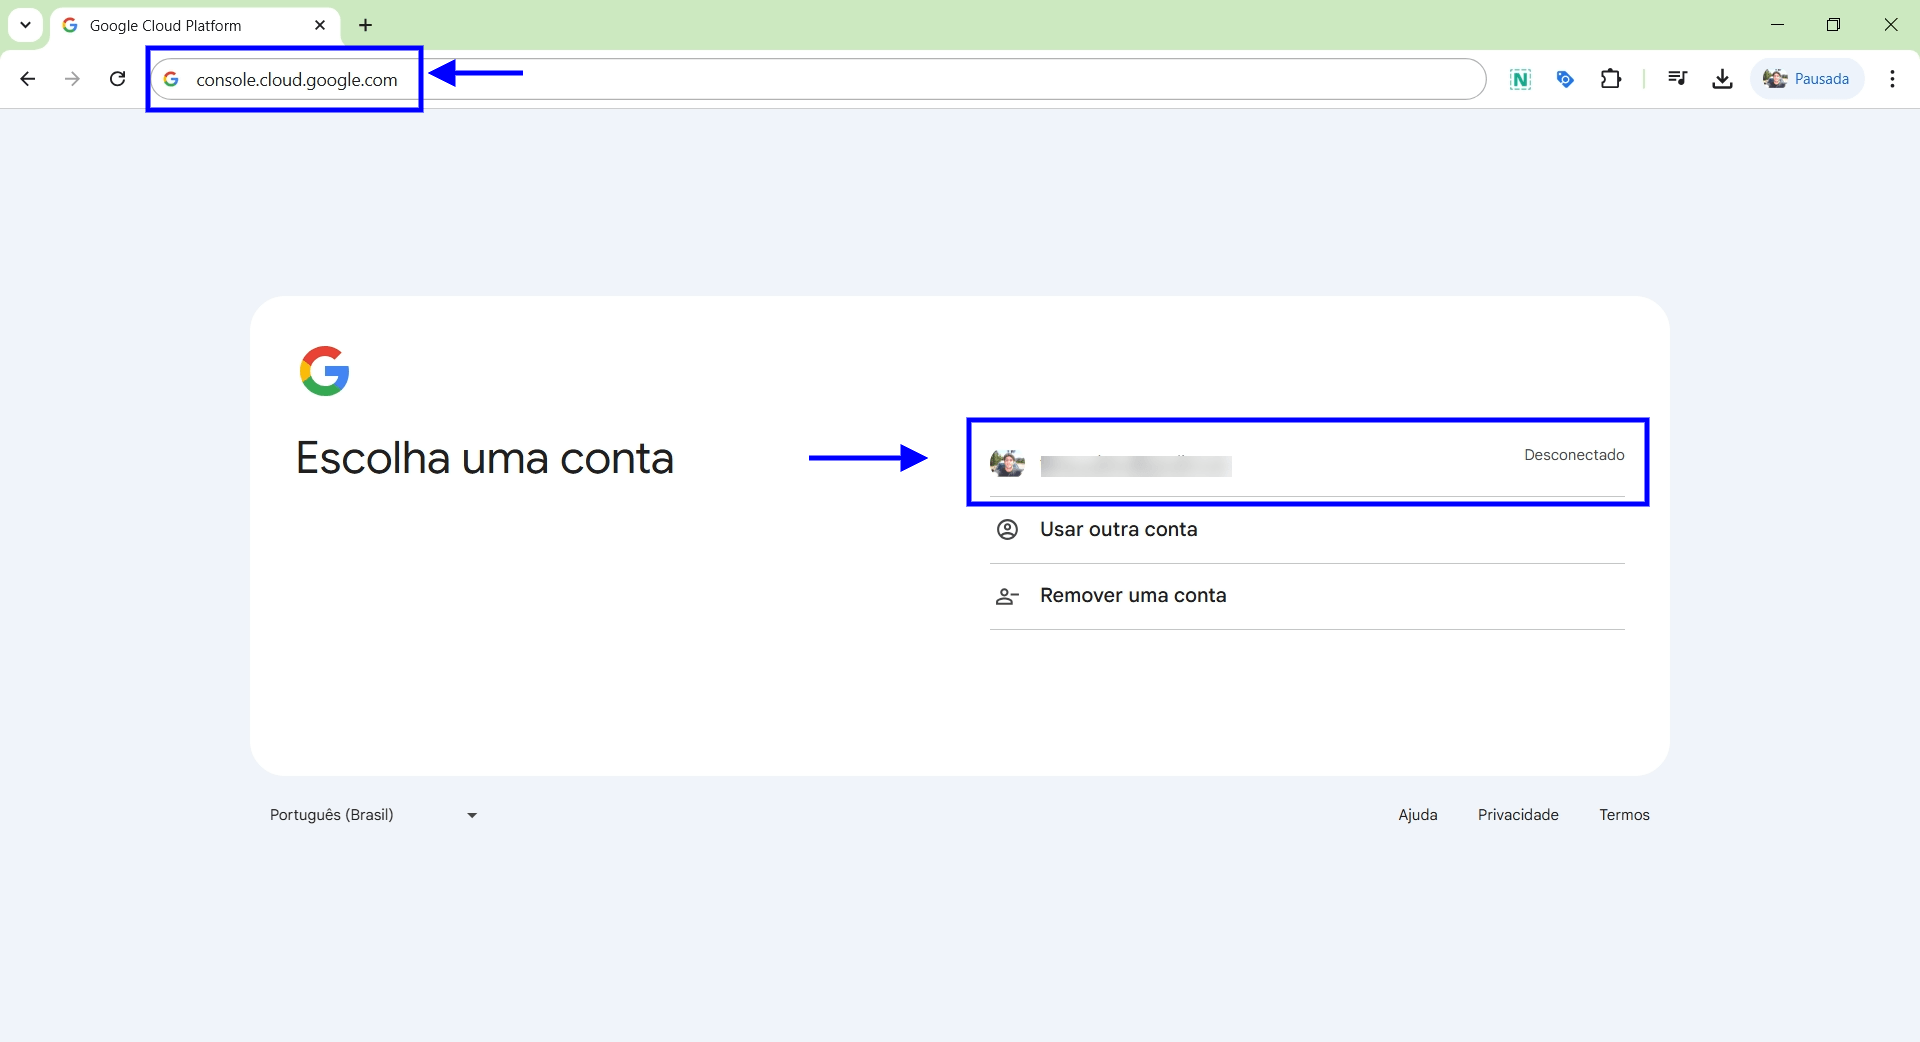1920x1042 pixels.
Task: Open the media controls icon
Action: tap(1677, 79)
